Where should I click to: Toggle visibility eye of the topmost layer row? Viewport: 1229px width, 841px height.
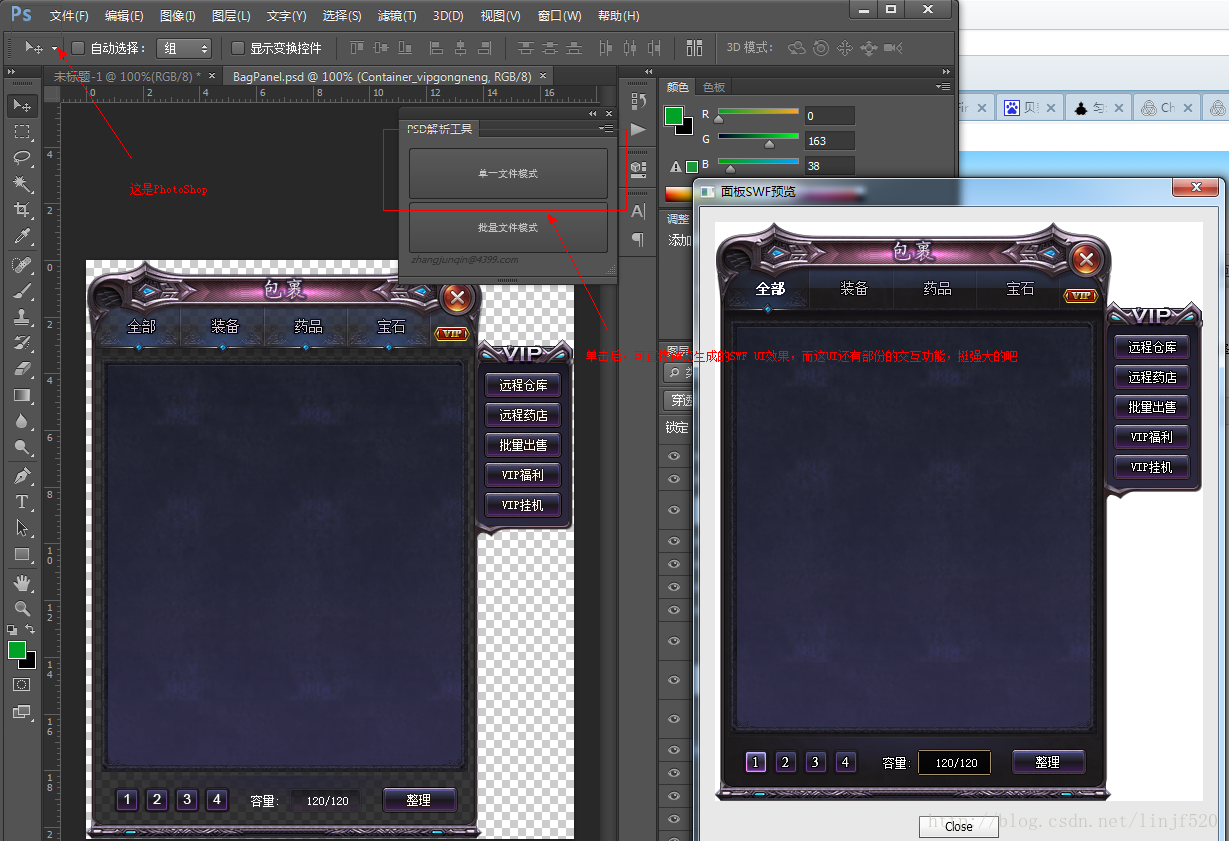674,455
